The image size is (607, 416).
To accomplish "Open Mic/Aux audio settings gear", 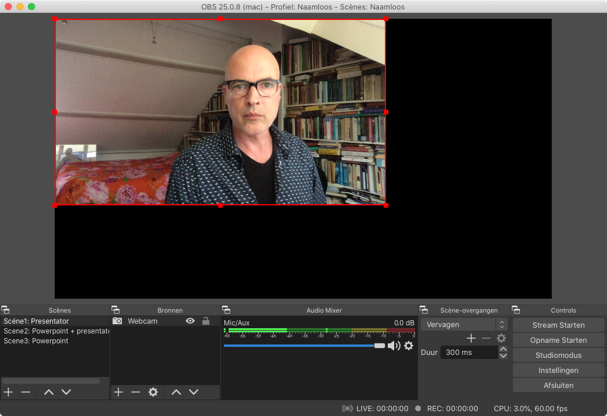I will pos(409,346).
